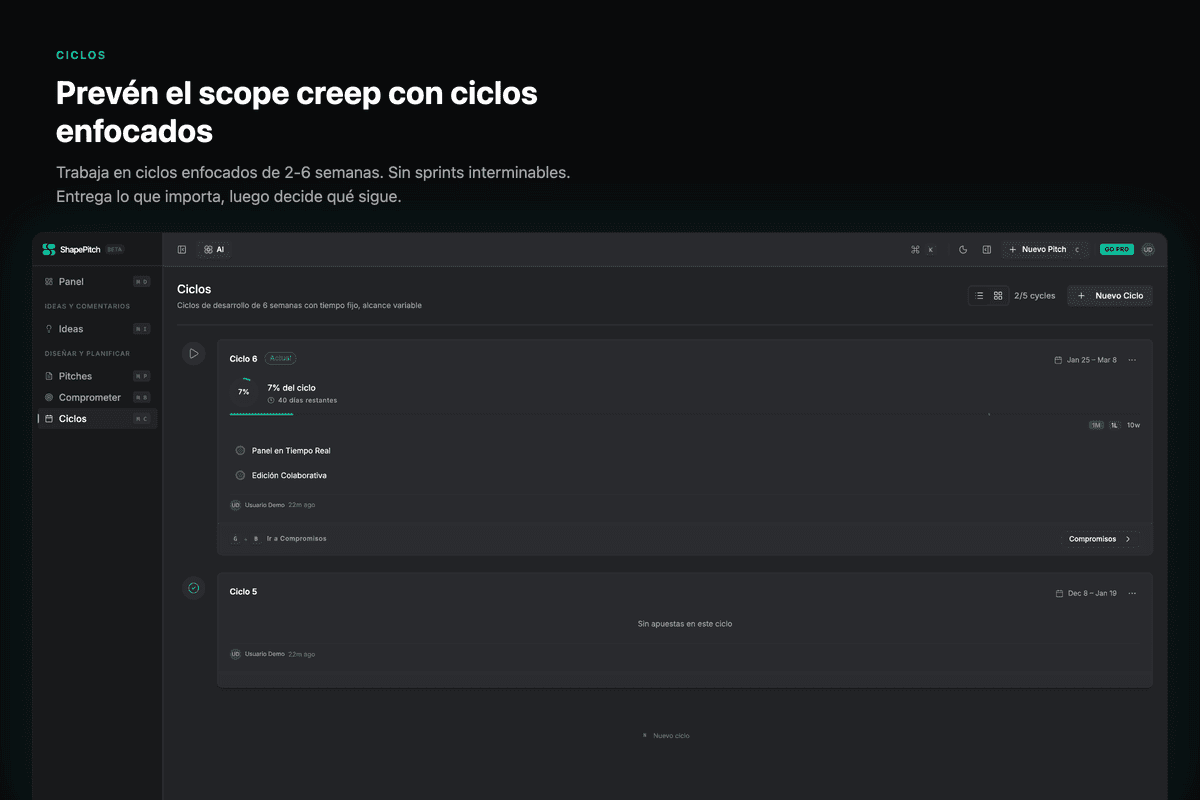
Task: Click the right panel layout icon
Action: 987,249
